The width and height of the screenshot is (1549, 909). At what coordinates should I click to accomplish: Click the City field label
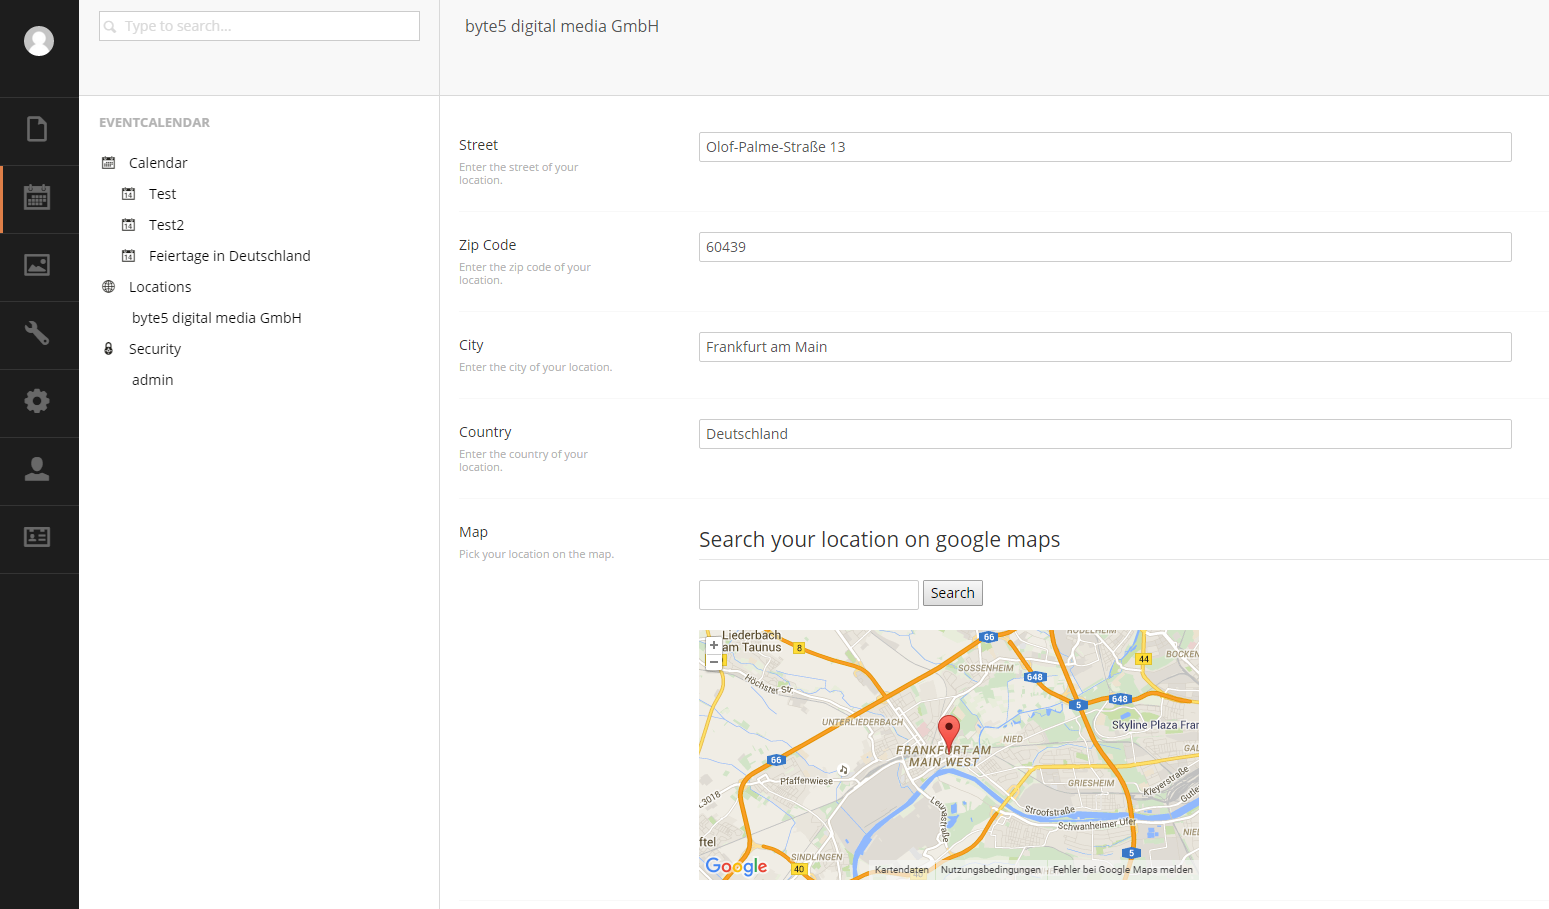tap(471, 345)
